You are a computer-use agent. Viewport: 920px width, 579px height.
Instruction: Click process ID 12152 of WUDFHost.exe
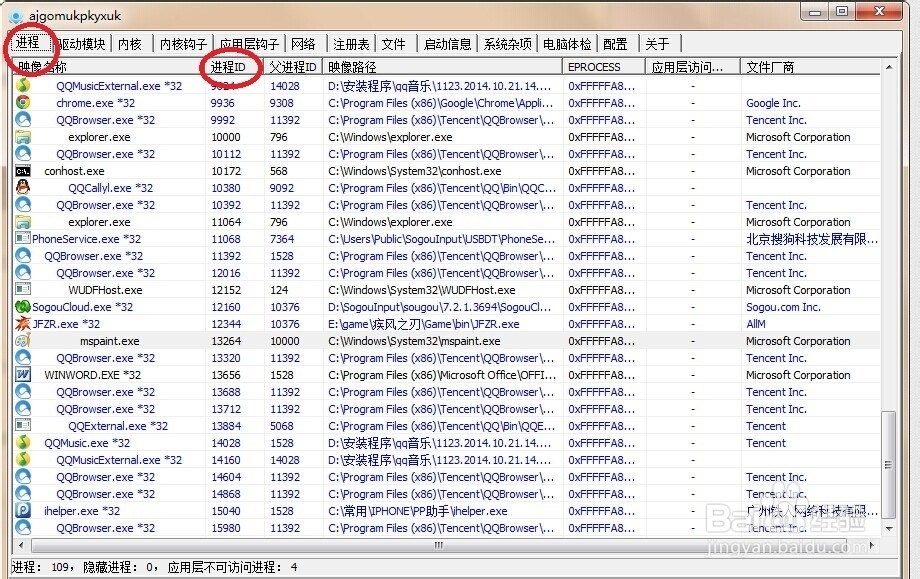click(x=226, y=290)
